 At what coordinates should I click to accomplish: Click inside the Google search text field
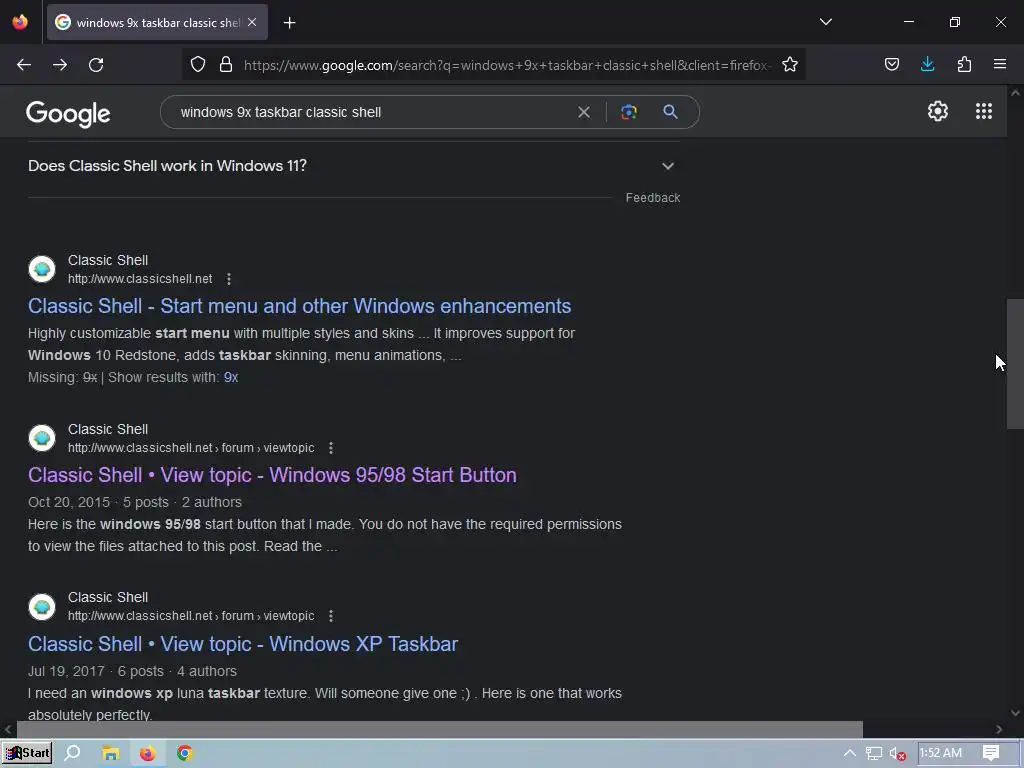(372, 112)
